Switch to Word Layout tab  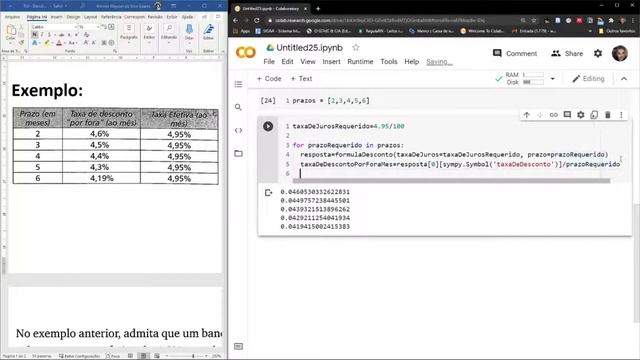click(90, 17)
